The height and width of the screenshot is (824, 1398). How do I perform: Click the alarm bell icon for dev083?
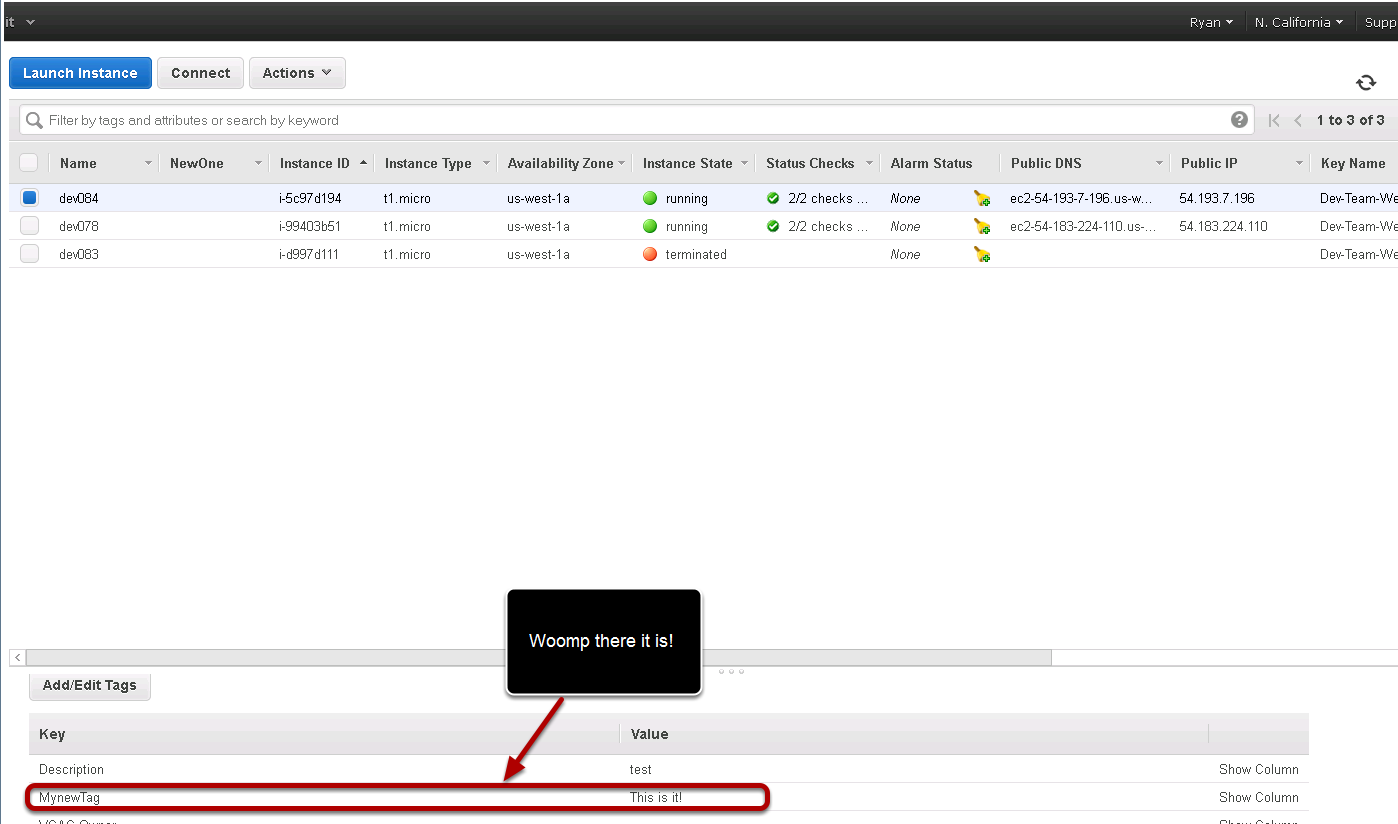coord(982,255)
